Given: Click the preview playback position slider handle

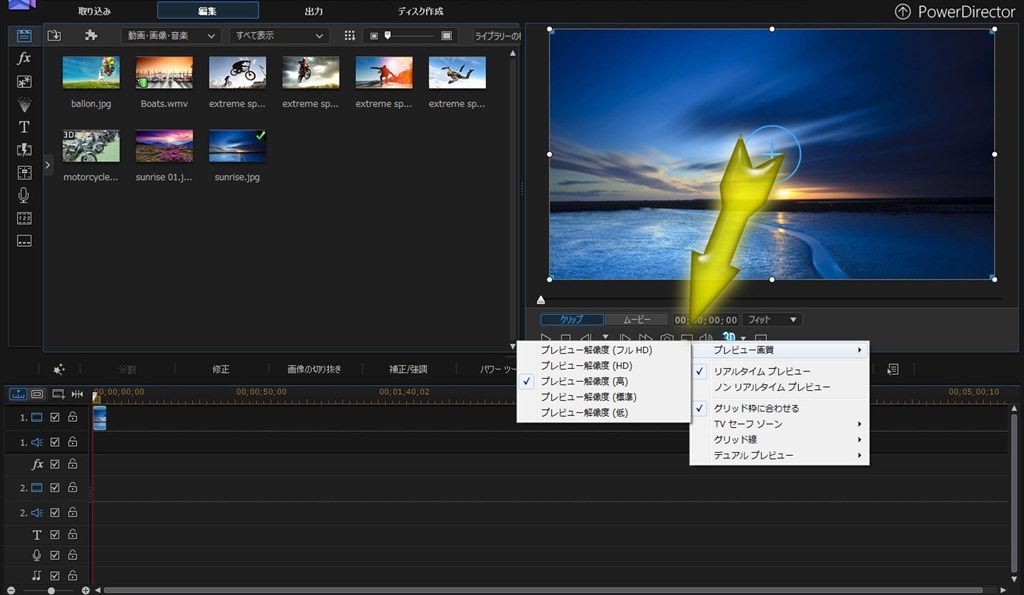Looking at the screenshot, I should [x=541, y=300].
